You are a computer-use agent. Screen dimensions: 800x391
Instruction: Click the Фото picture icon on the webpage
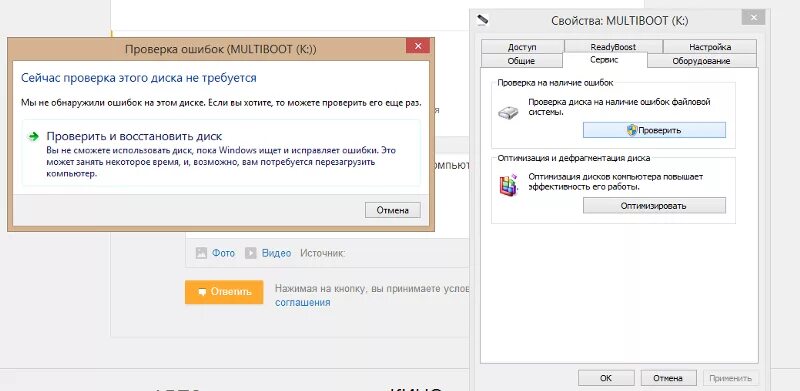(x=202, y=253)
